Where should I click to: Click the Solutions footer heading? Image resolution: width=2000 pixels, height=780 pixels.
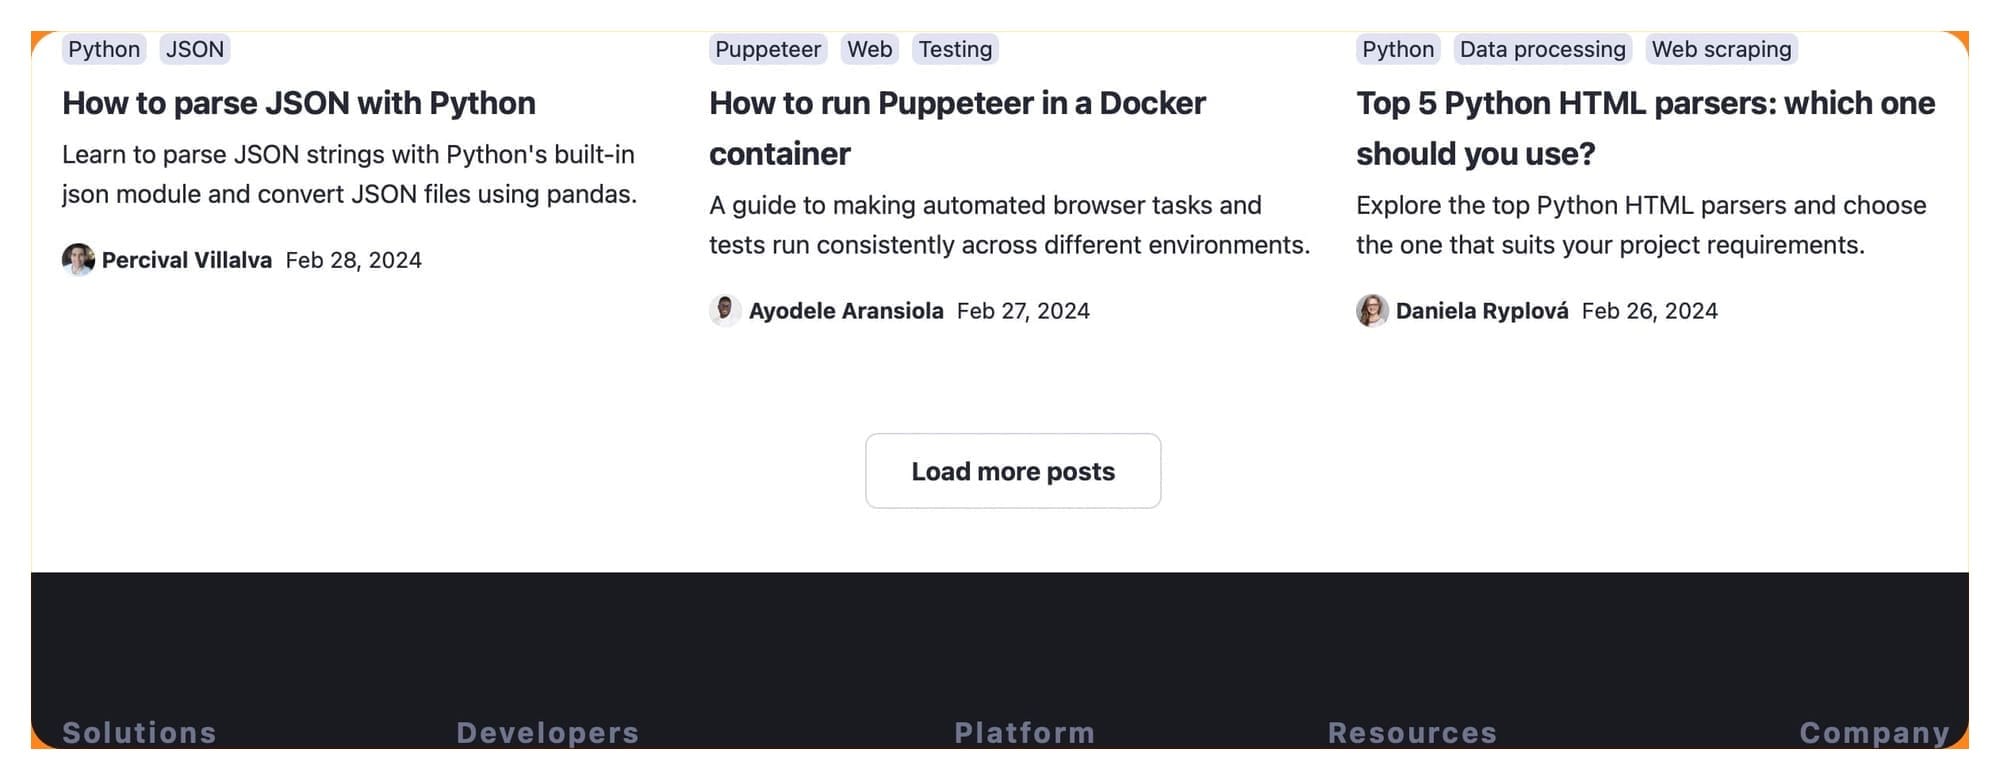(x=139, y=733)
